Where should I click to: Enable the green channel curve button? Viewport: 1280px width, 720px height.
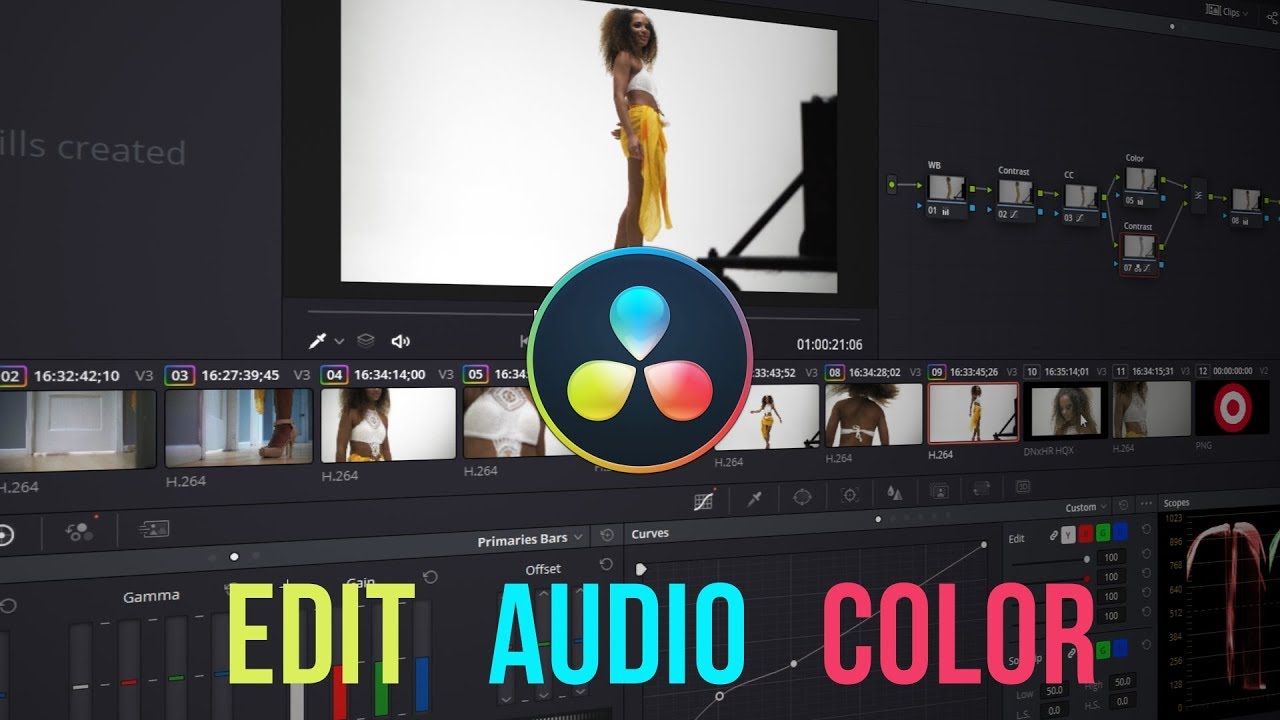pyautogui.click(x=1103, y=533)
